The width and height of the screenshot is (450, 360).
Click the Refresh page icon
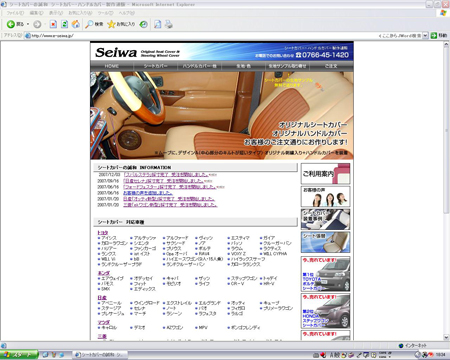[x=65, y=24]
